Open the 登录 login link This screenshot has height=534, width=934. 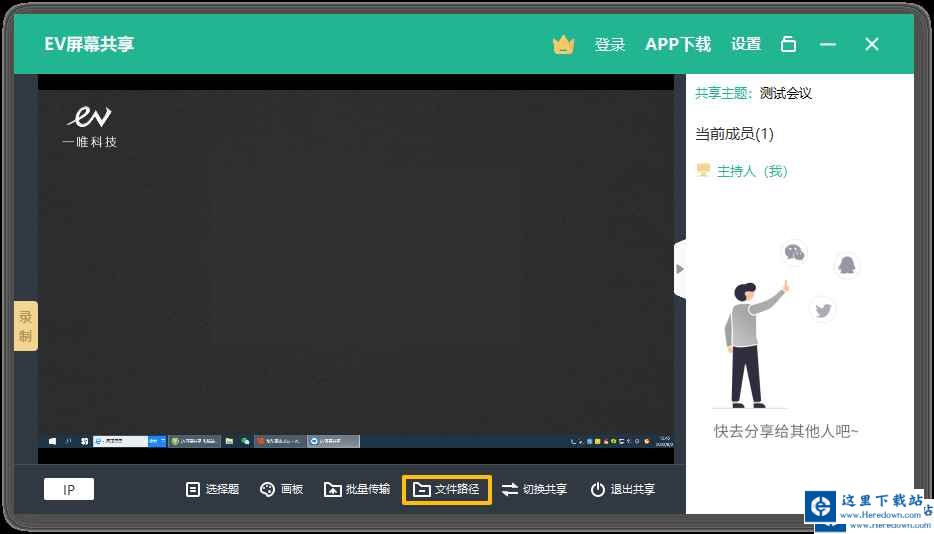(x=609, y=44)
